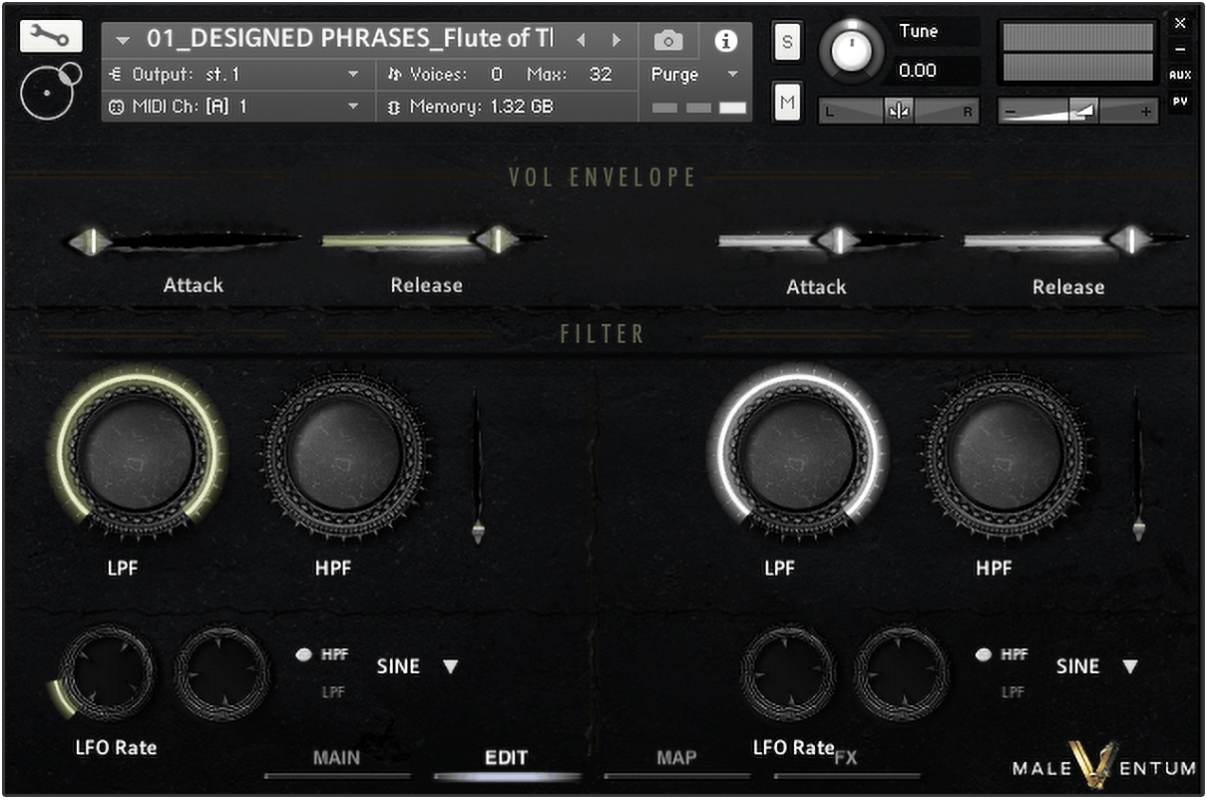The image size is (1207, 800).
Task: Select the previous preset arrow
Action: [582, 40]
